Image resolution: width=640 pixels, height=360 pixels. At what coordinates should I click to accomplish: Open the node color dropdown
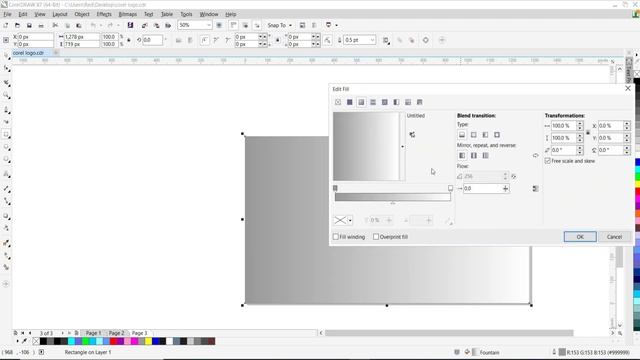(x=350, y=220)
